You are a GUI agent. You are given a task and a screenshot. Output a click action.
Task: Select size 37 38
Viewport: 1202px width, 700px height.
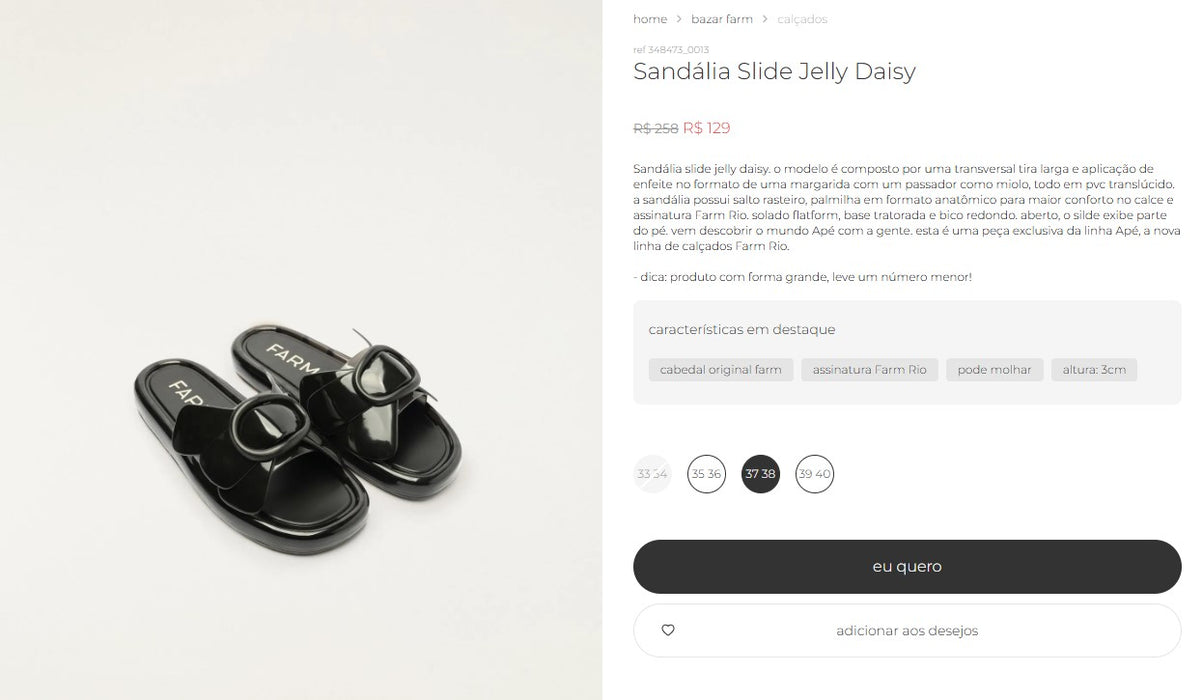760,474
